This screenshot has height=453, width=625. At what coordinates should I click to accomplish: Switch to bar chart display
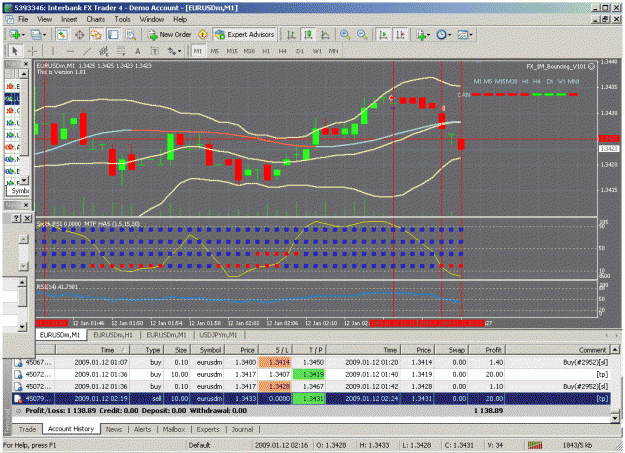291,35
